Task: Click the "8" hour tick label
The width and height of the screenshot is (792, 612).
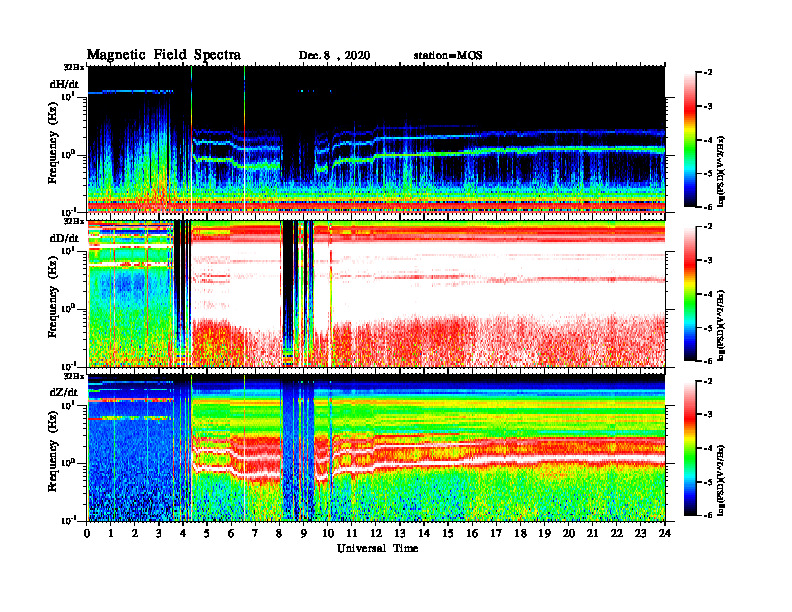Action: [279, 534]
